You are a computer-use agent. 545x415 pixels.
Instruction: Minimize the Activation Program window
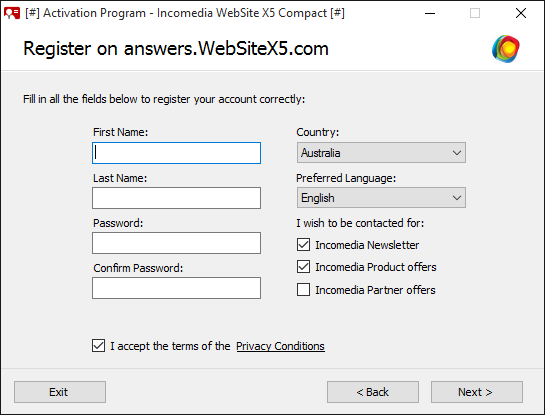[430, 14]
